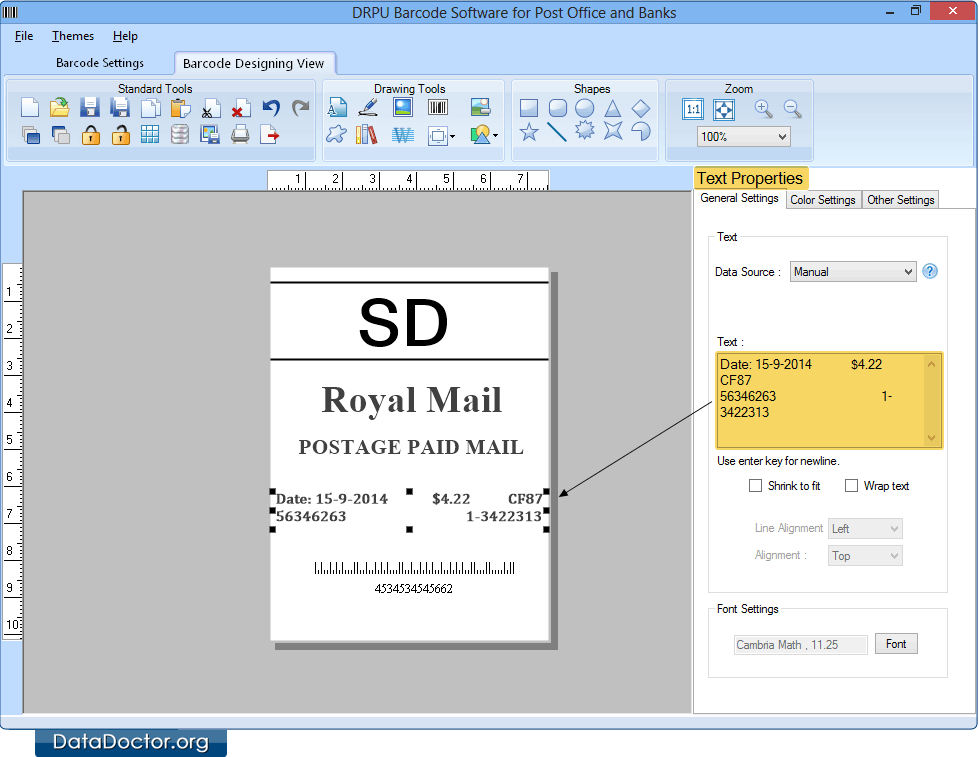The height and width of the screenshot is (757, 979).
Task: Select the Barcode drawing tool
Action: [x=438, y=106]
